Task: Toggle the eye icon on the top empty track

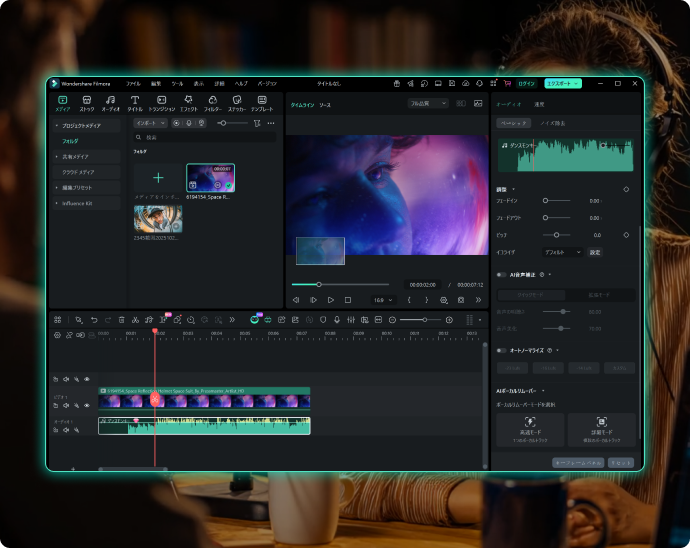Action: click(x=87, y=379)
